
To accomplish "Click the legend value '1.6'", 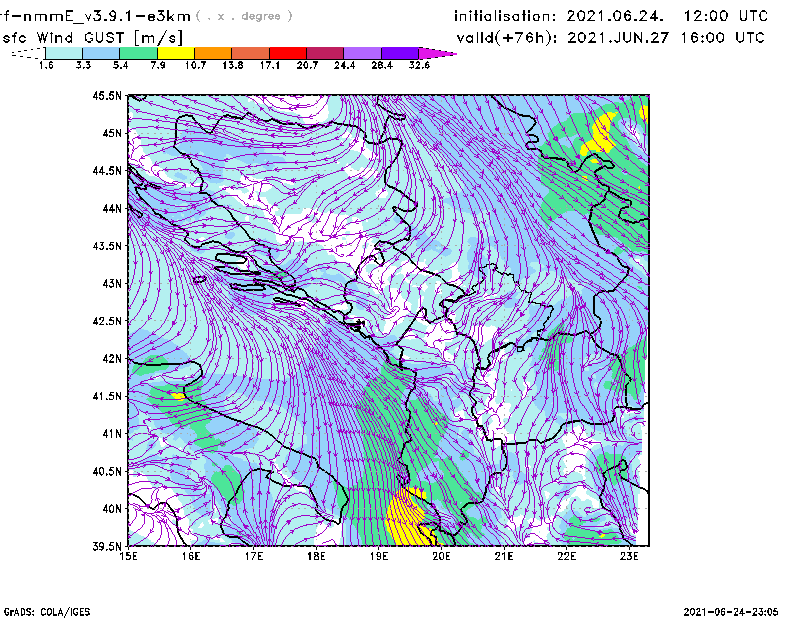I will 46,65.
